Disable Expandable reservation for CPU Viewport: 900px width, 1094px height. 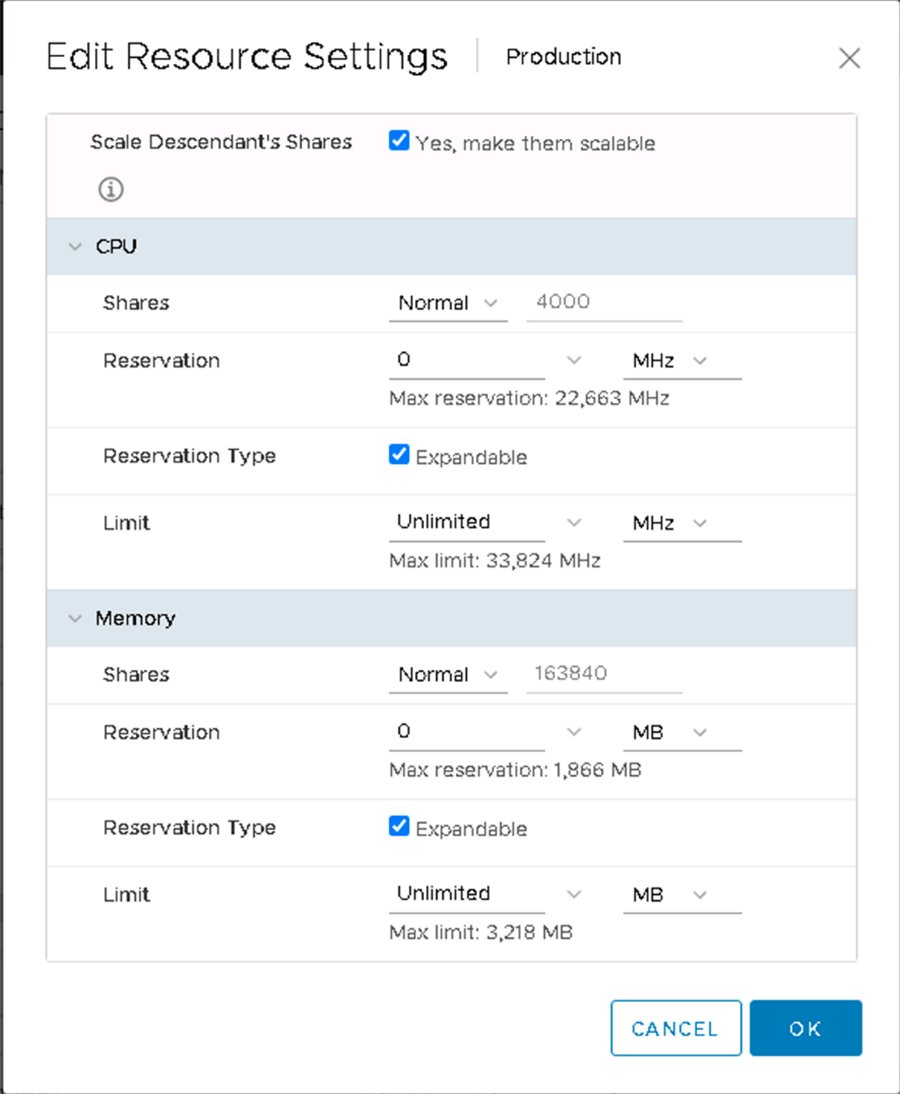pyautogui.click(x=398, y=456)
